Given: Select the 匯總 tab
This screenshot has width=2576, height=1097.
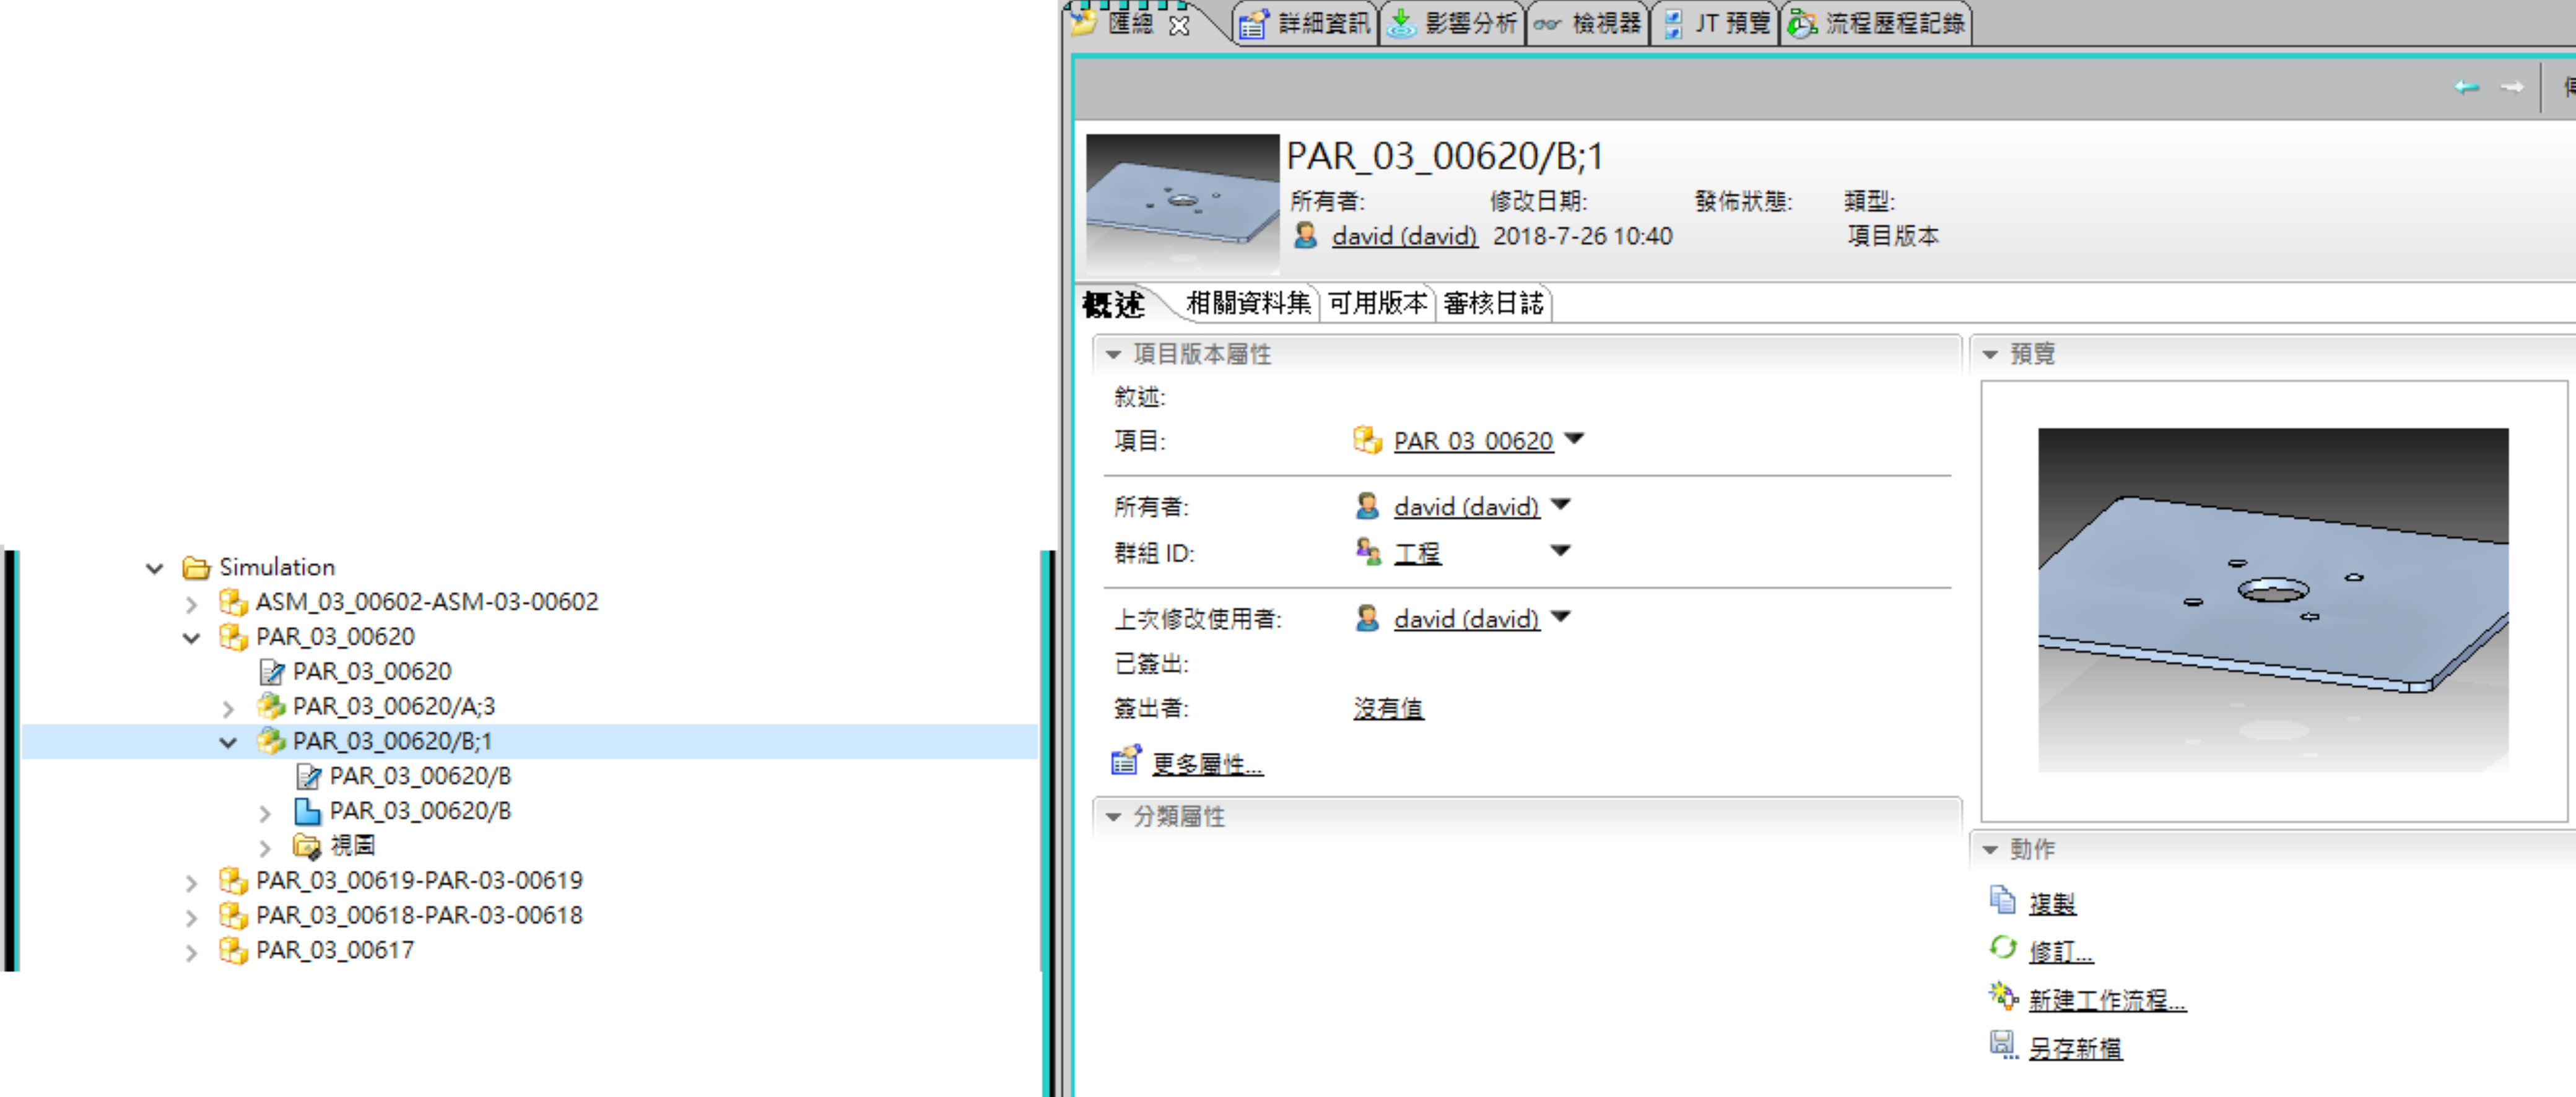Looking at the screenshot, I should pyautogui.click(x=1130, y=23).
